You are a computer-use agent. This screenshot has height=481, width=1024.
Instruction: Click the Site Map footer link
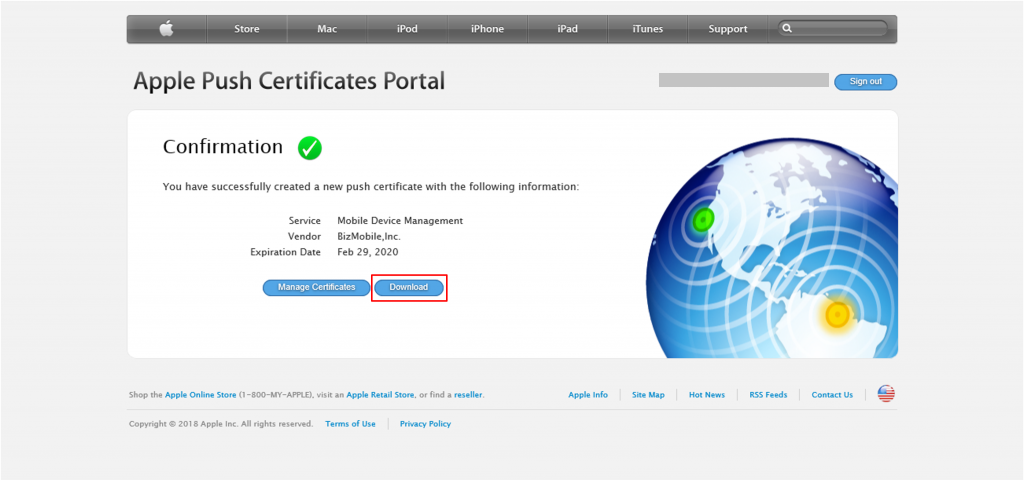648,395
